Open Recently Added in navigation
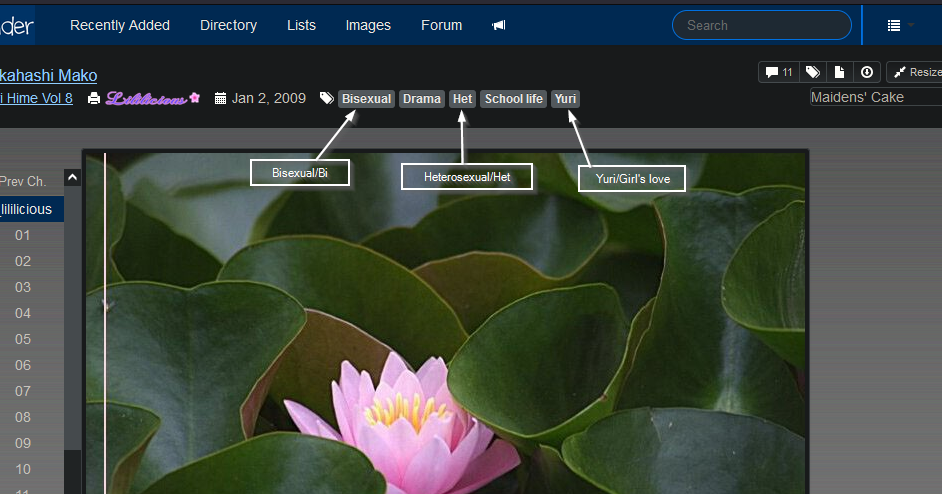Viewport: 942px width, 494px height. pyautogui.click(x=120, y=25)
